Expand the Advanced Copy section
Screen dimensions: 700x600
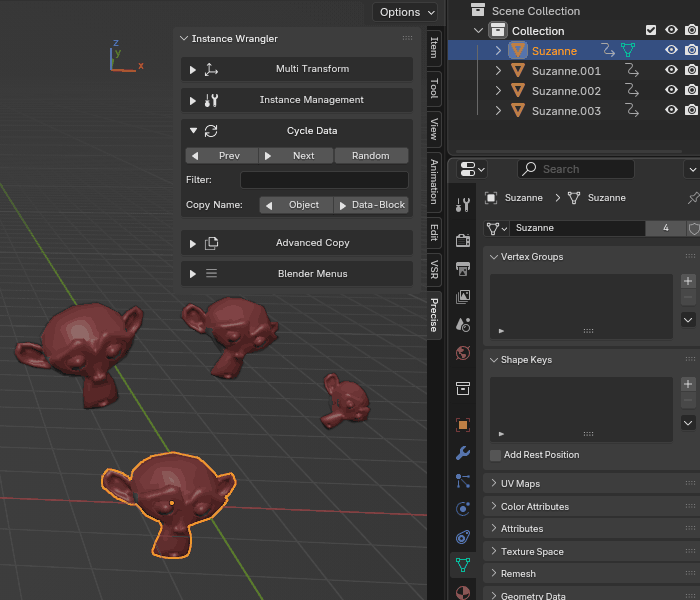[x=193, y=244]
